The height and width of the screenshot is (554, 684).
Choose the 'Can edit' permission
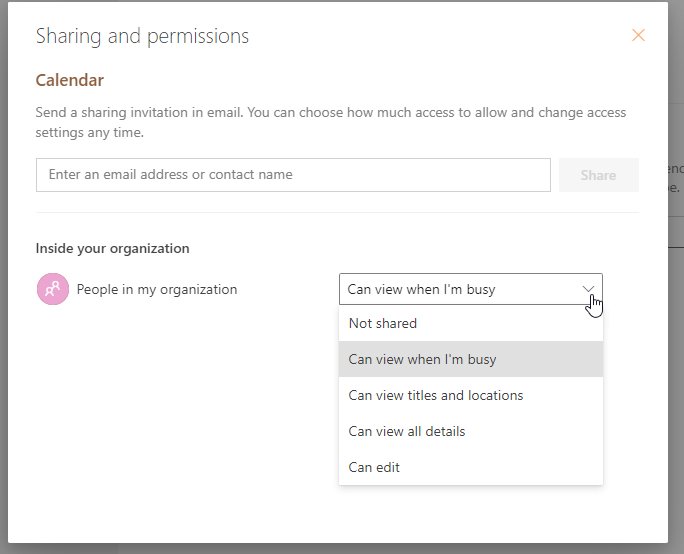pyautogui.click(x=471, y=467)
